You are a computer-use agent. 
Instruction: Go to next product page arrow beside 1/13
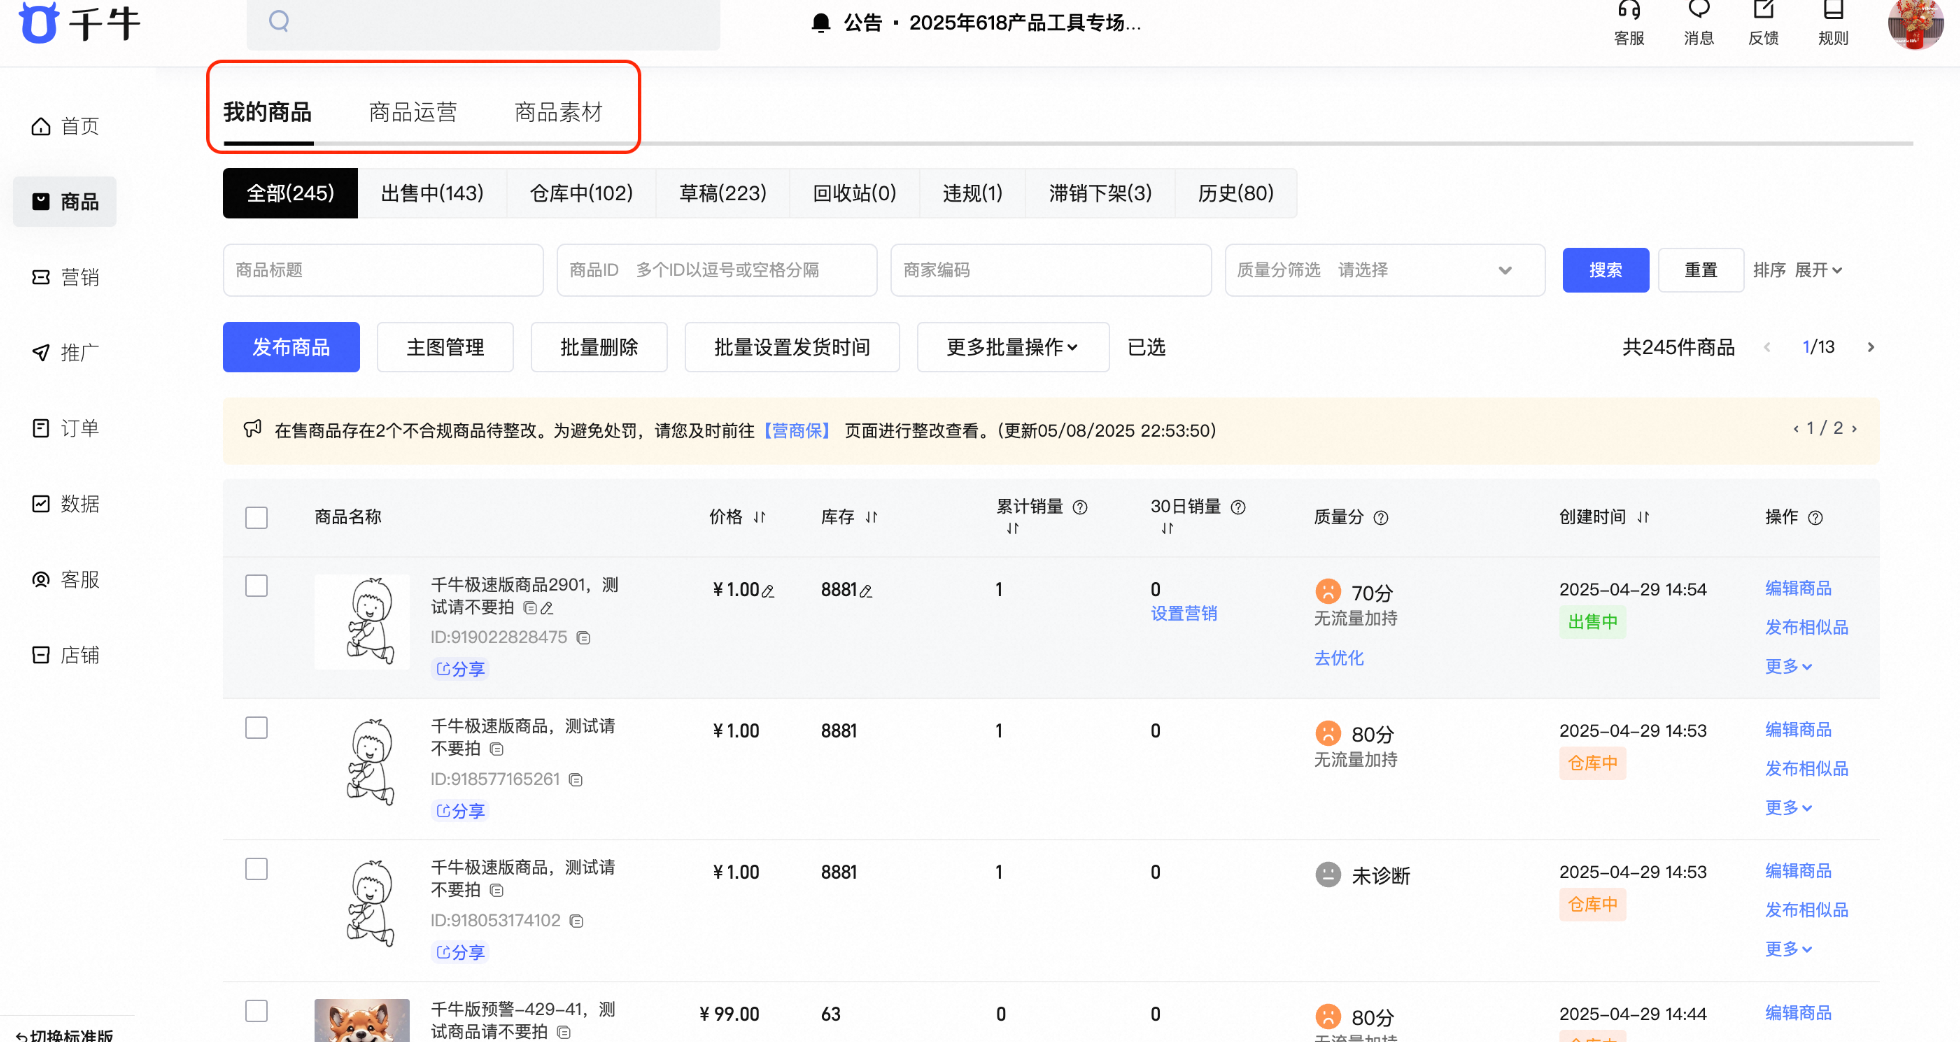coord(1871,347)
